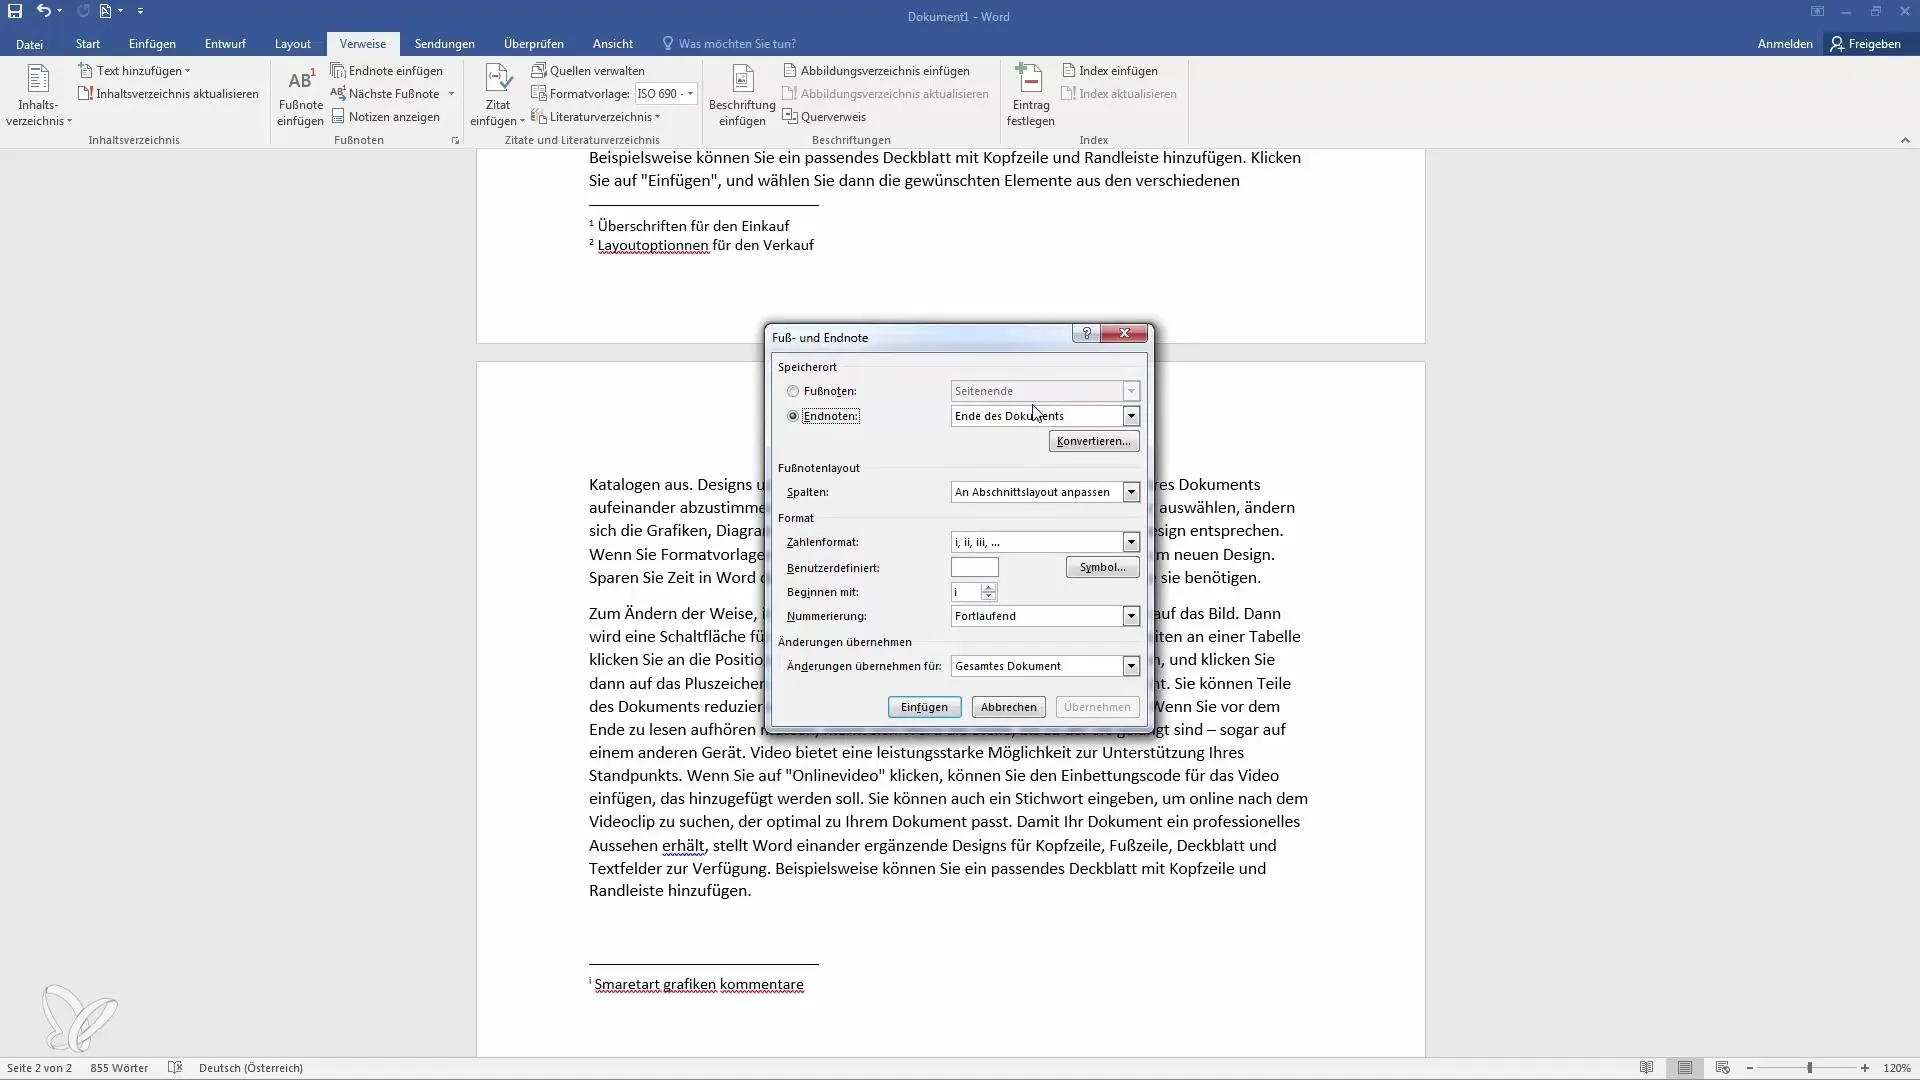Insert a Querverweis cross-reference
This screenshot has width=1920, height=1080.
pyautogui.click(x=824, y=117)
